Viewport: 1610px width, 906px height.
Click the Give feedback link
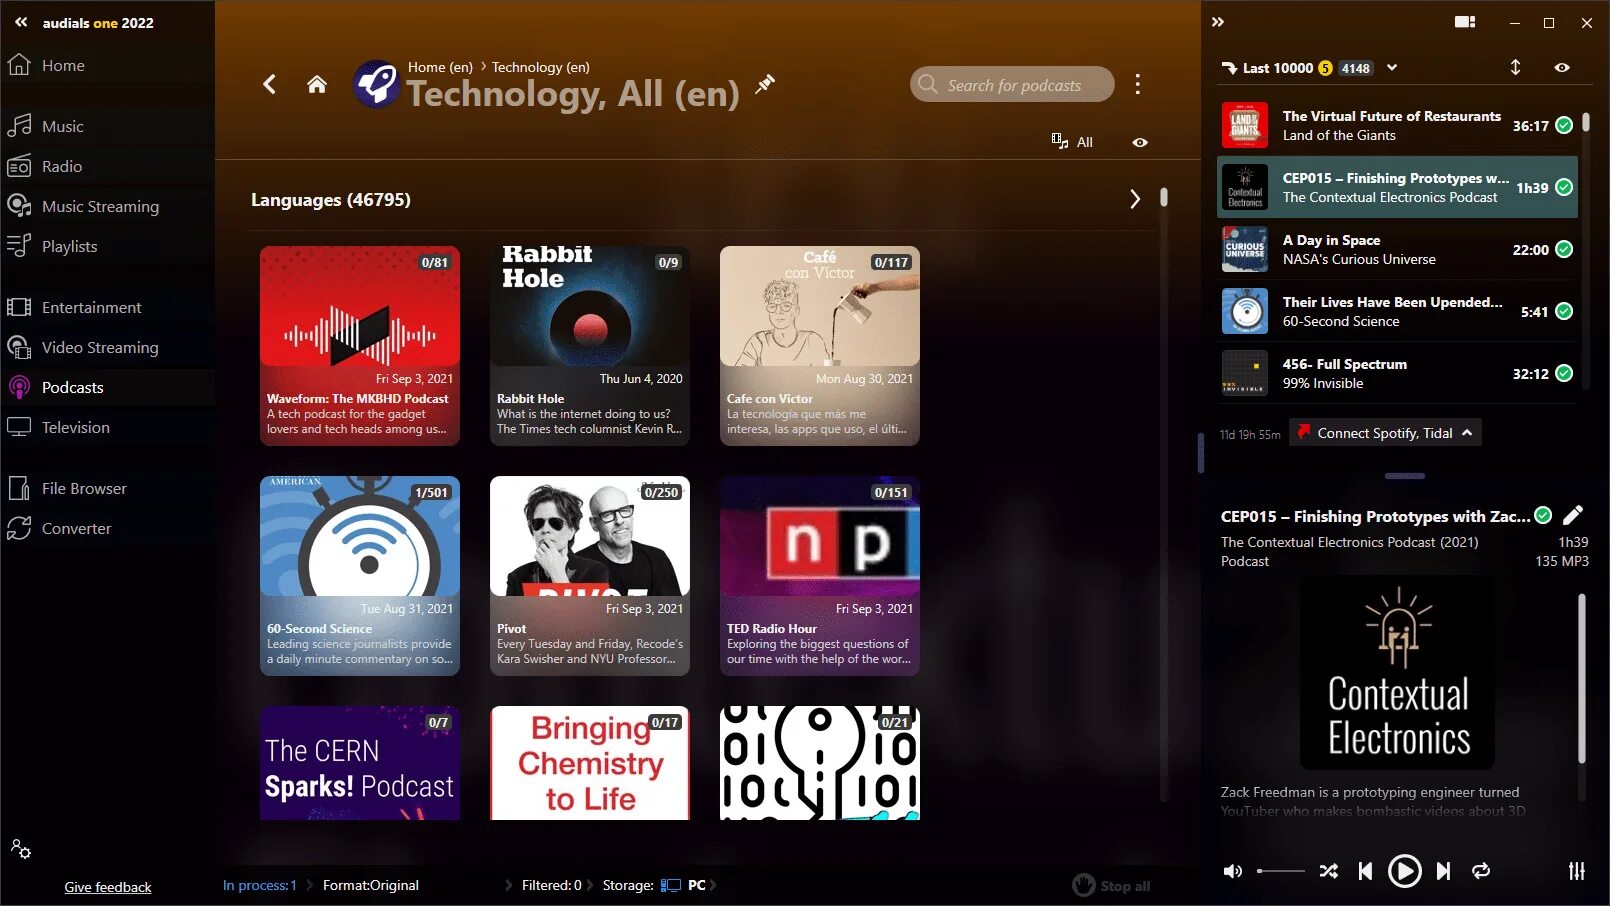coord(108,887)
